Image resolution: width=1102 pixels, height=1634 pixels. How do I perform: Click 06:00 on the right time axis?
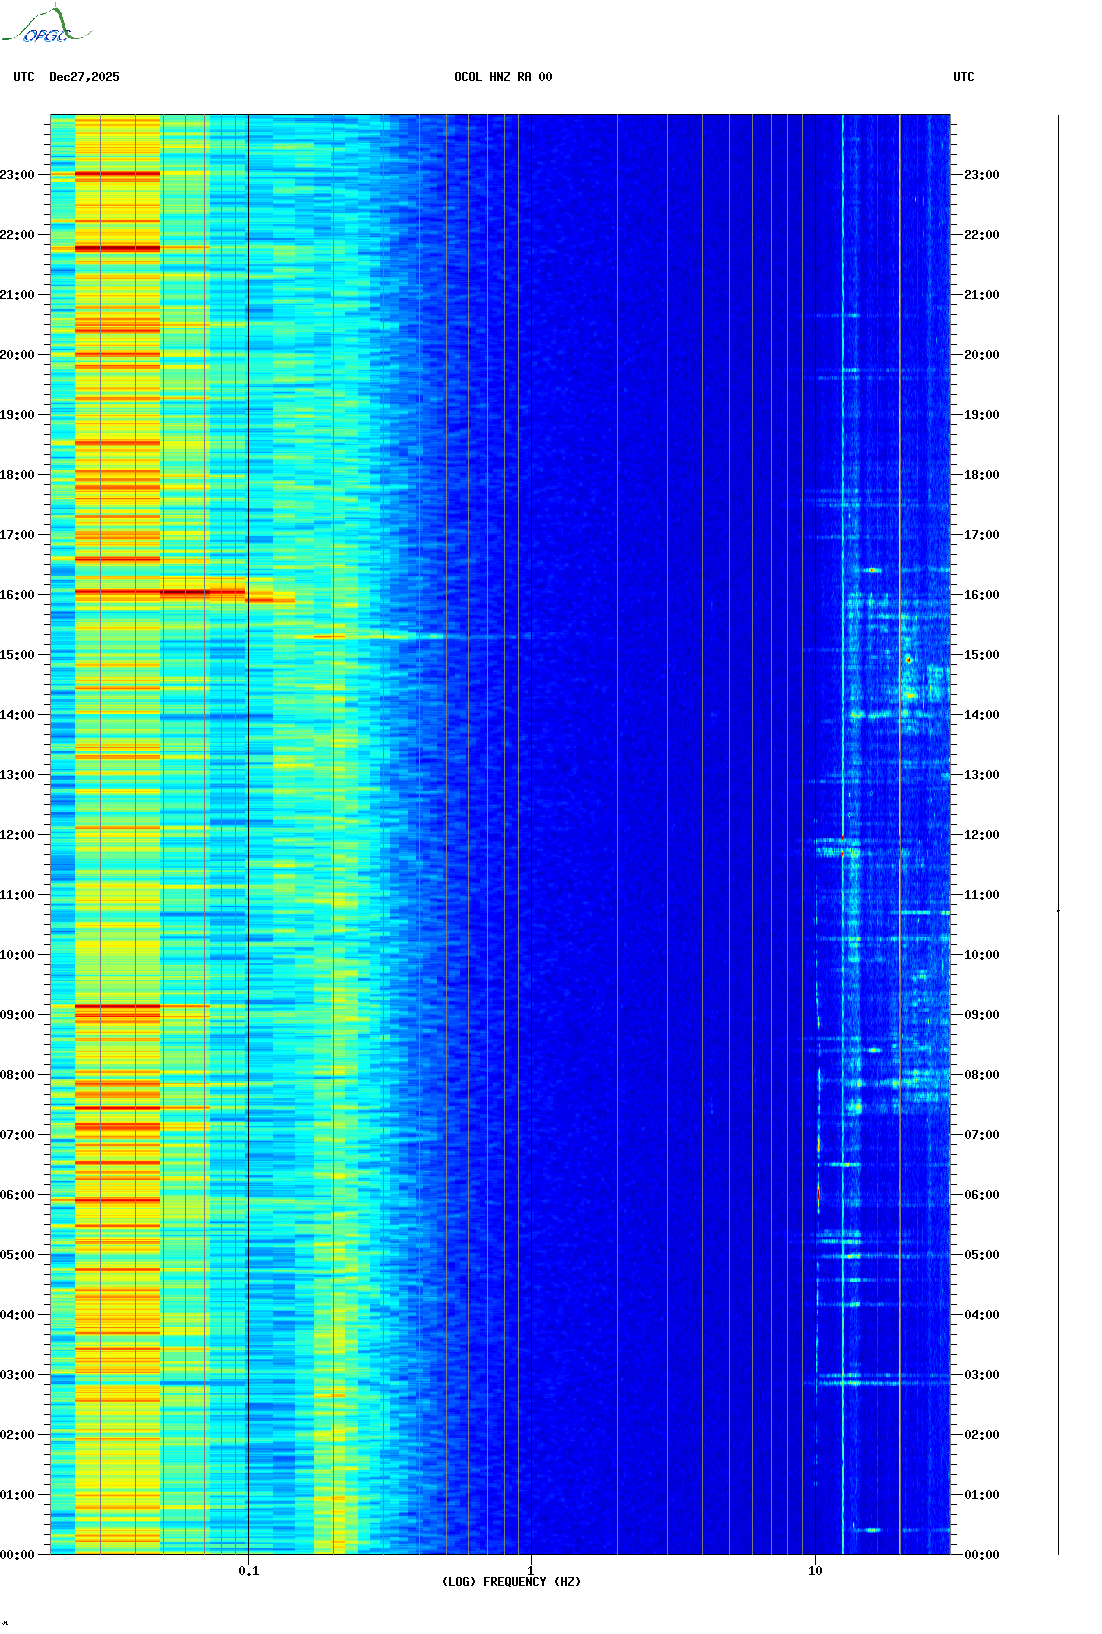pyautogui.click(x=982, y=1195)
